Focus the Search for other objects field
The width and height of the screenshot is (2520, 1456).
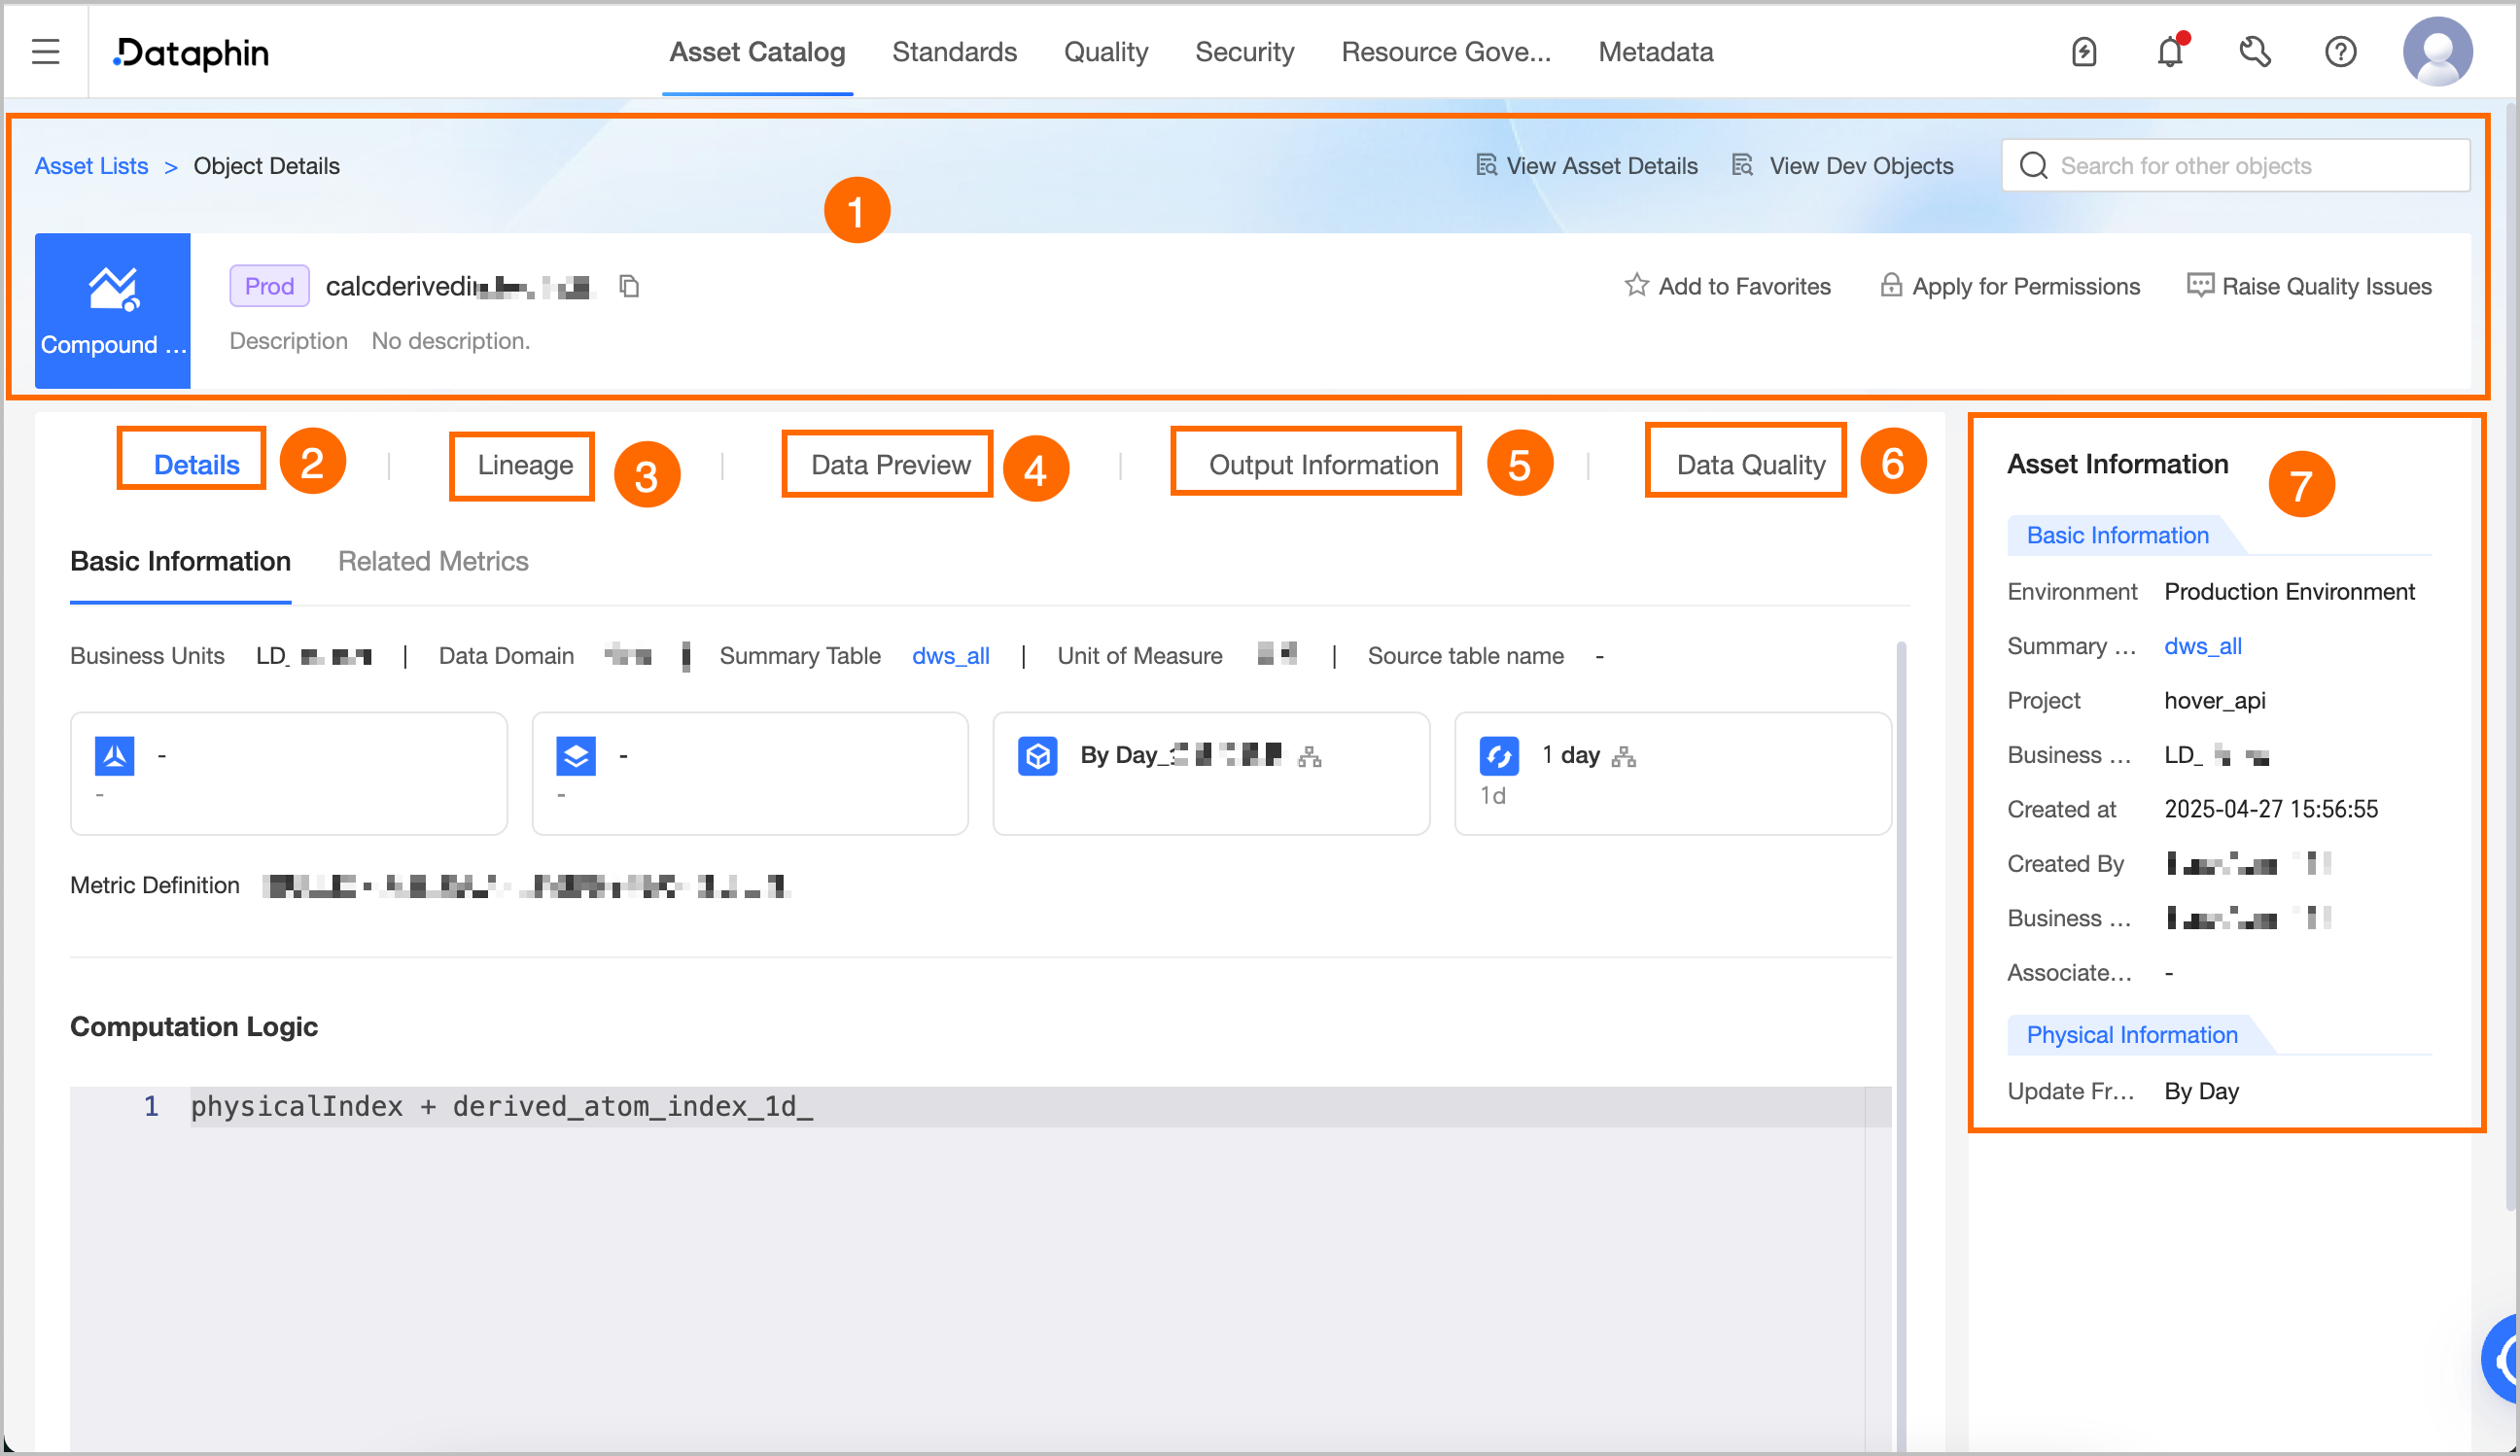click(x=2236, y=166)
